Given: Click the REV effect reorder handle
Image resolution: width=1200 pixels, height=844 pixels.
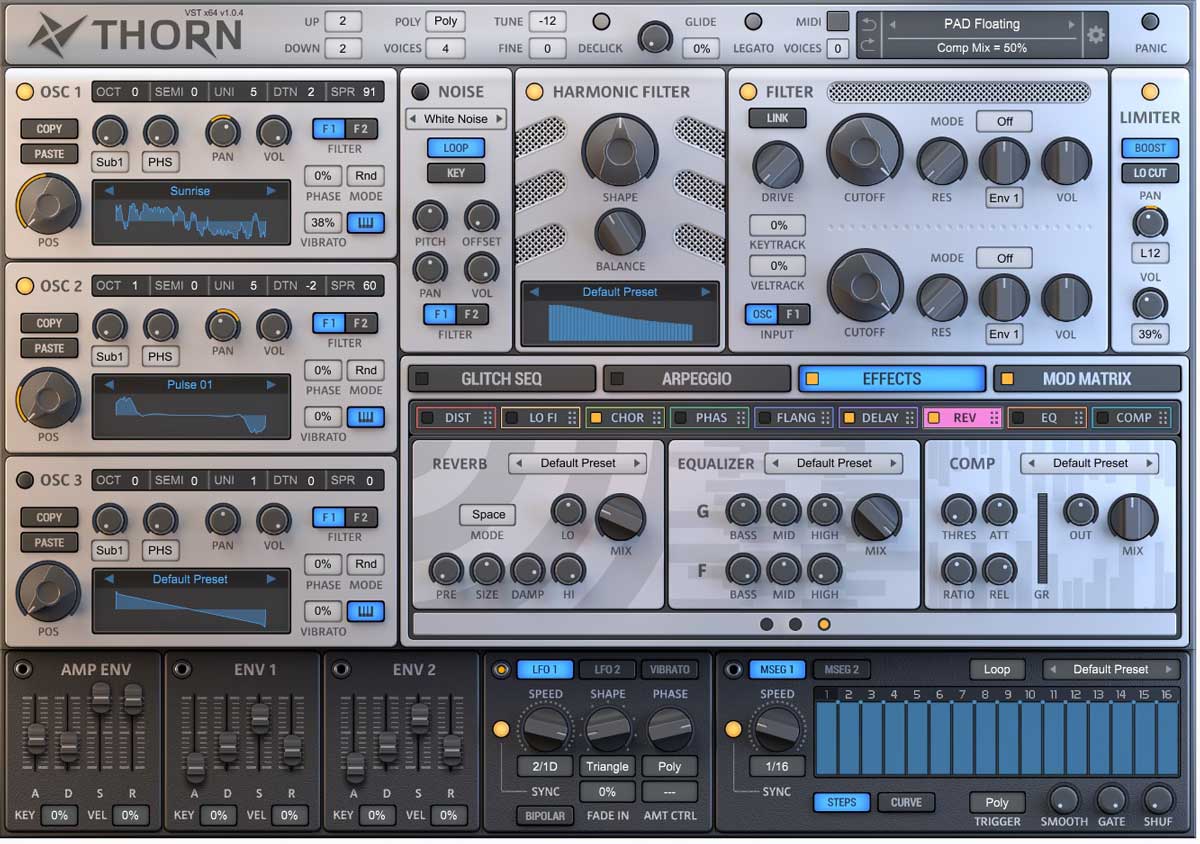Looking at the screenshot, I should click(x=995, y=418).
